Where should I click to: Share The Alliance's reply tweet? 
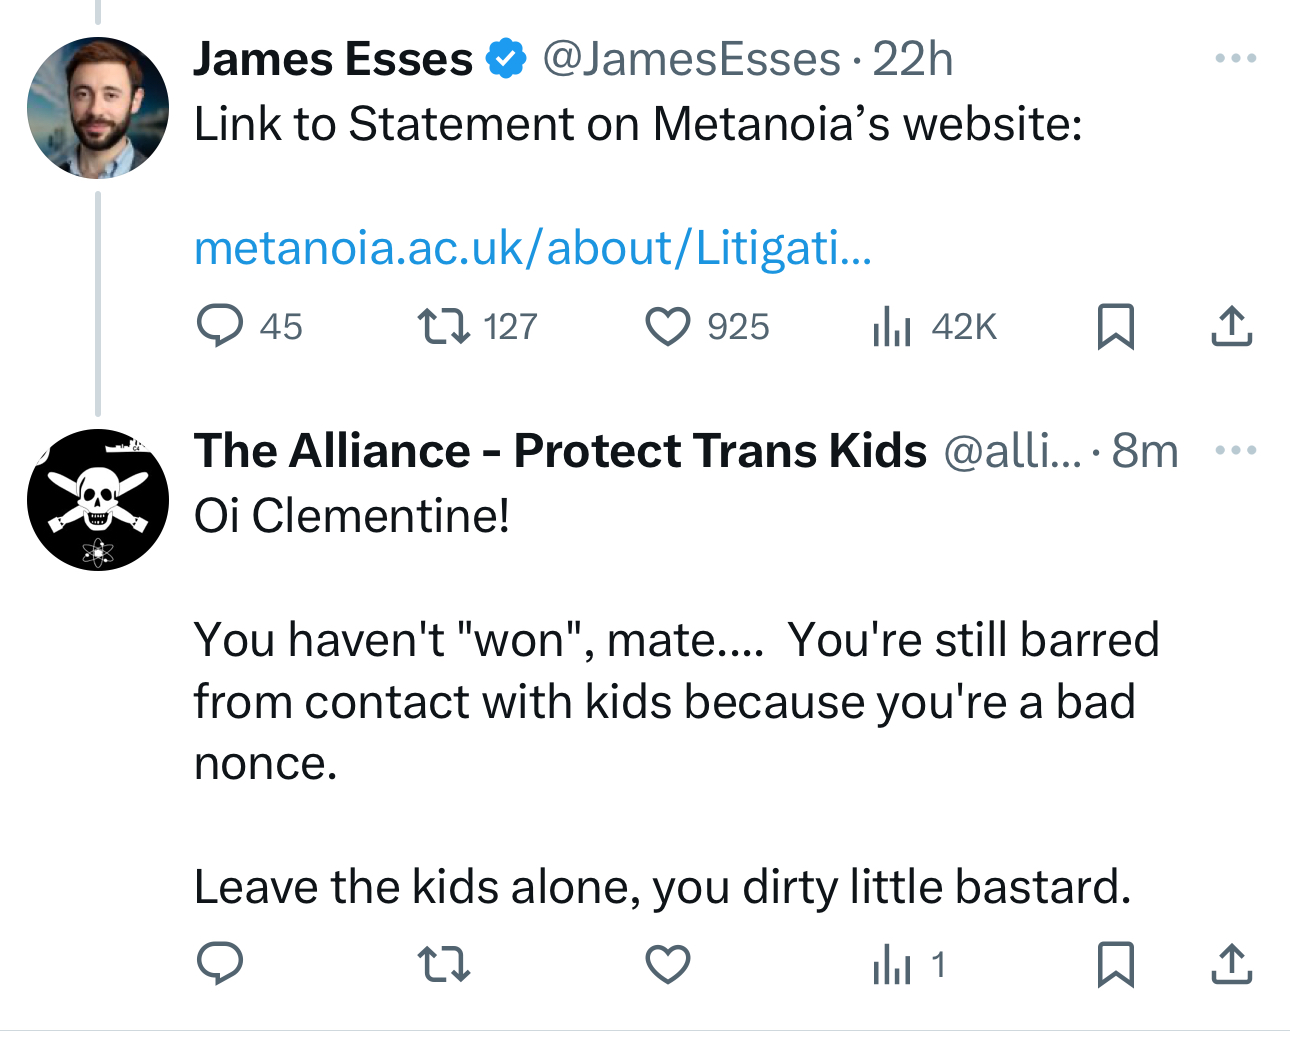point(1231,964)
